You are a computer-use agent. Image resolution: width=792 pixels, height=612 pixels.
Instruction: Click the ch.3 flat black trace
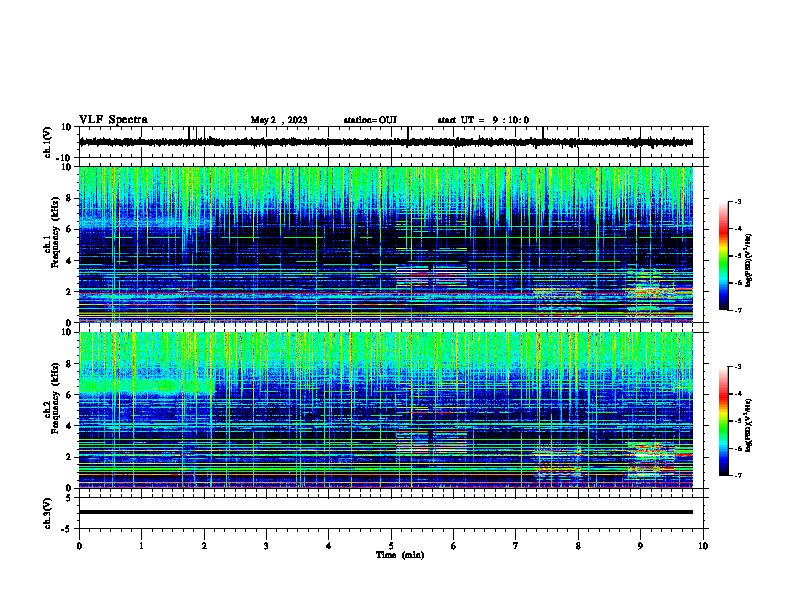(x=385, y=512)
